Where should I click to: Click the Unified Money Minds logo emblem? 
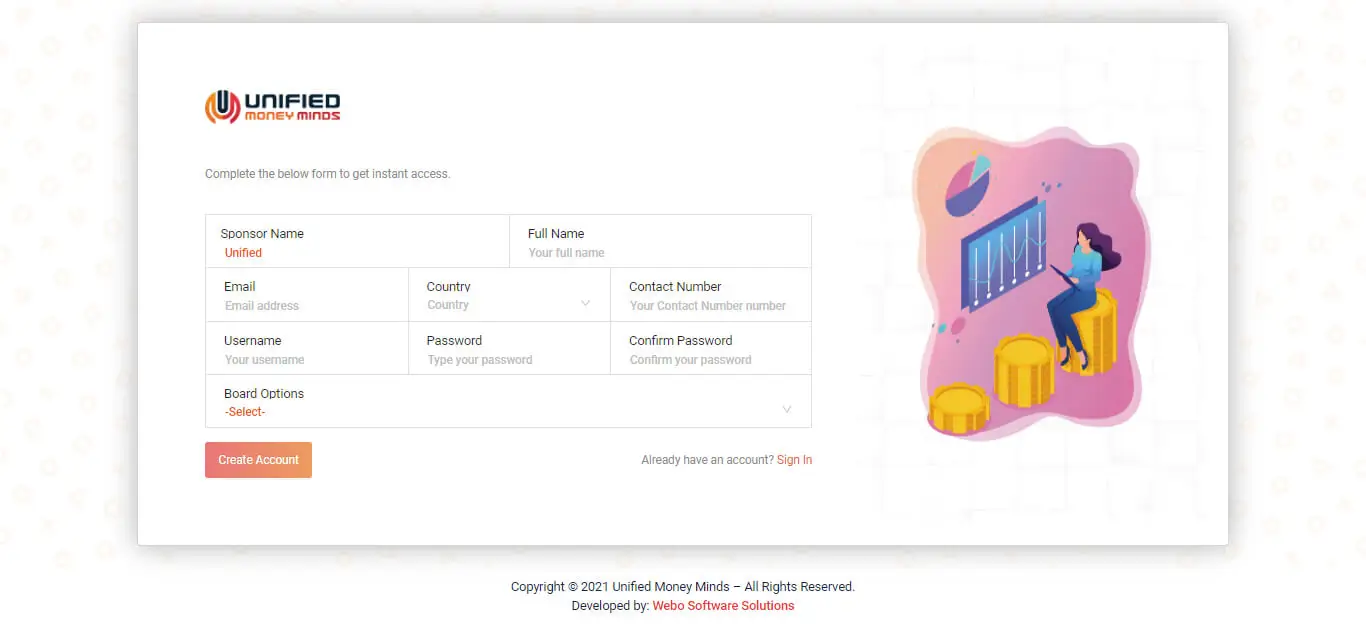point(222,106)
